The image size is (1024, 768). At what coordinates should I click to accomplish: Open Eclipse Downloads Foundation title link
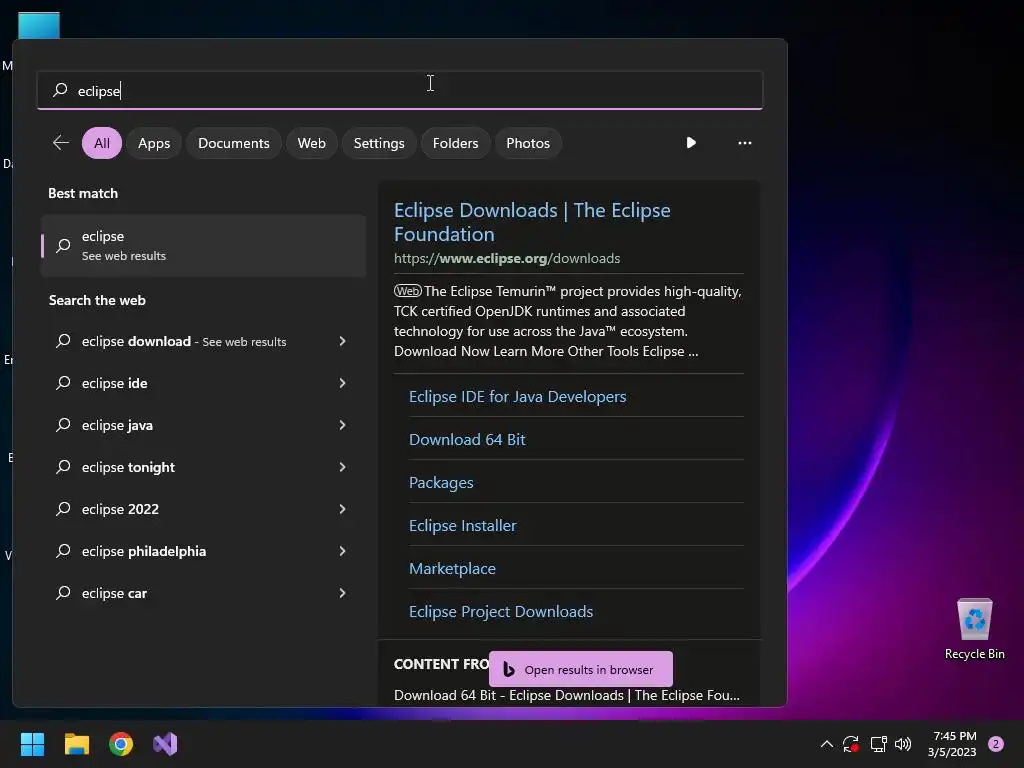[532, 222]
